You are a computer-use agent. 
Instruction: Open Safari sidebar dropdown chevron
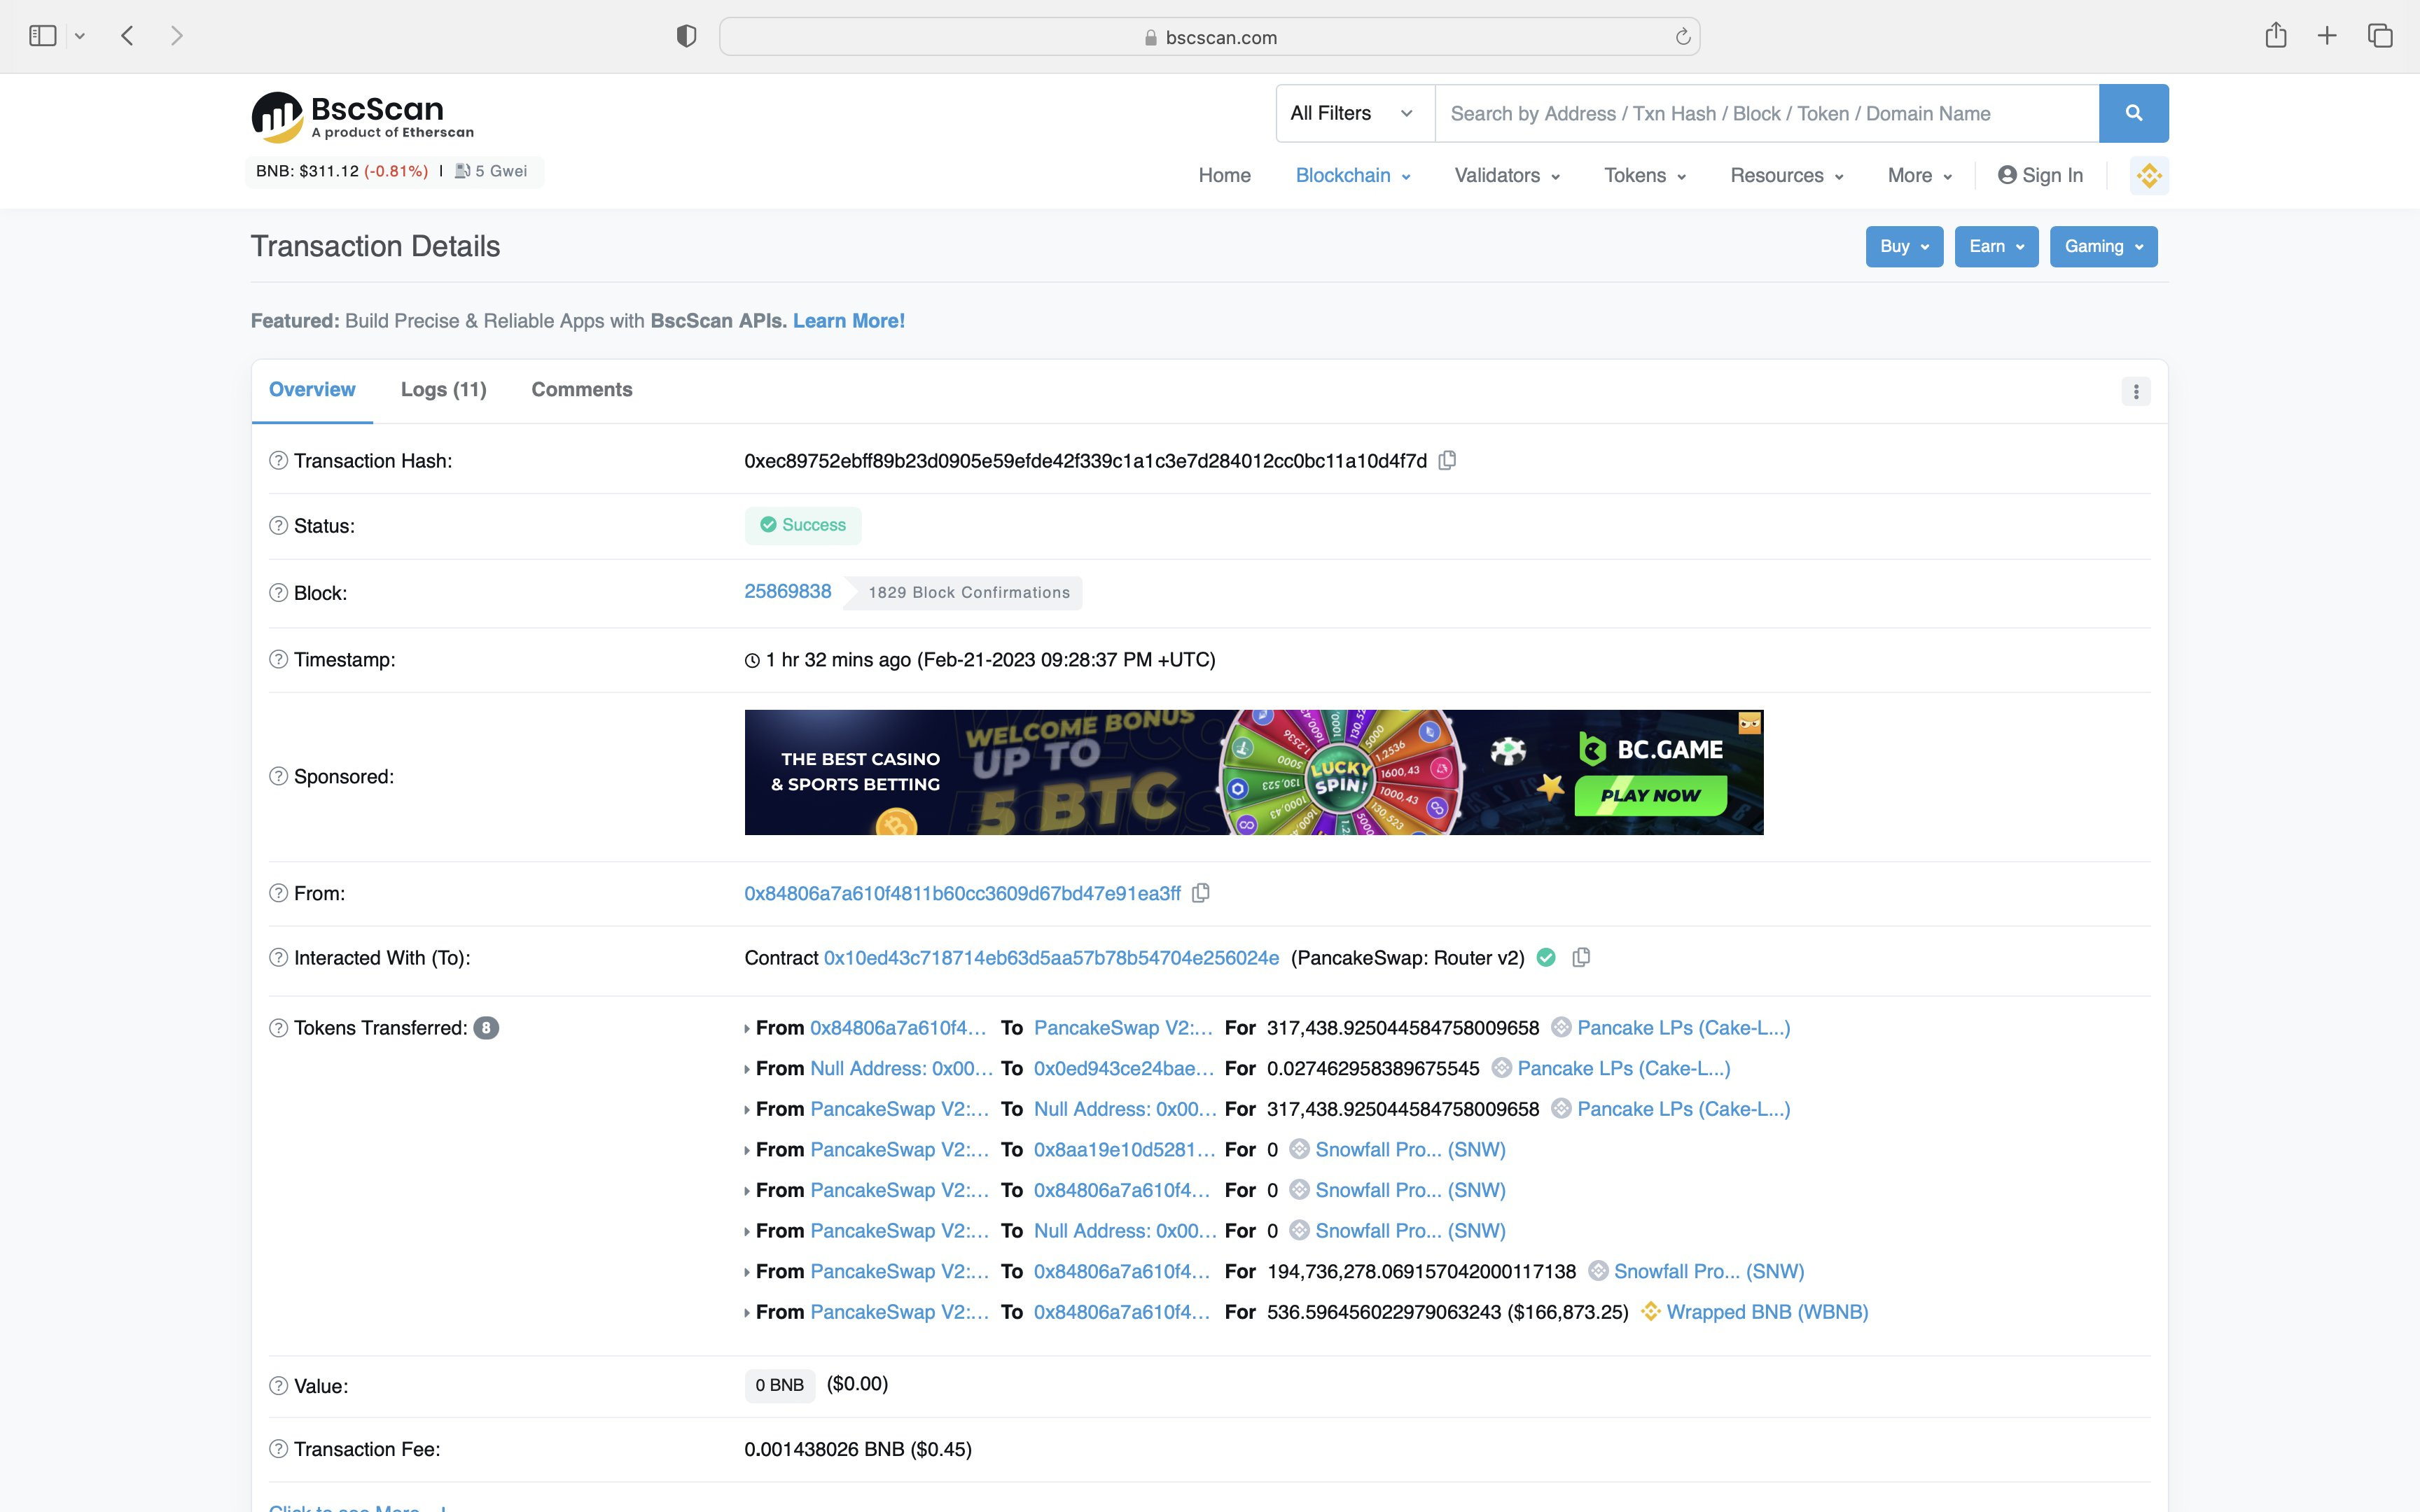coord(80,36)
